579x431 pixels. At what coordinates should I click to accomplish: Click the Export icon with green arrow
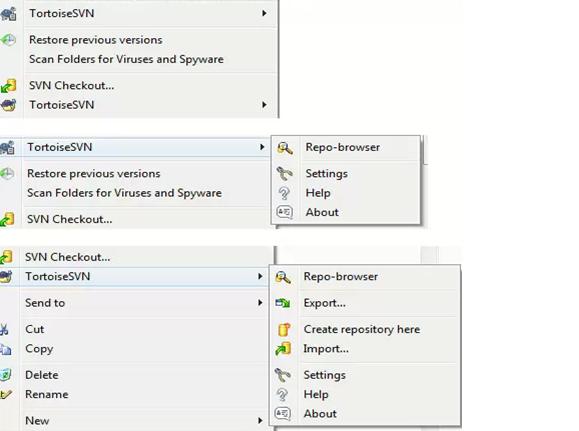pos(283,303)
